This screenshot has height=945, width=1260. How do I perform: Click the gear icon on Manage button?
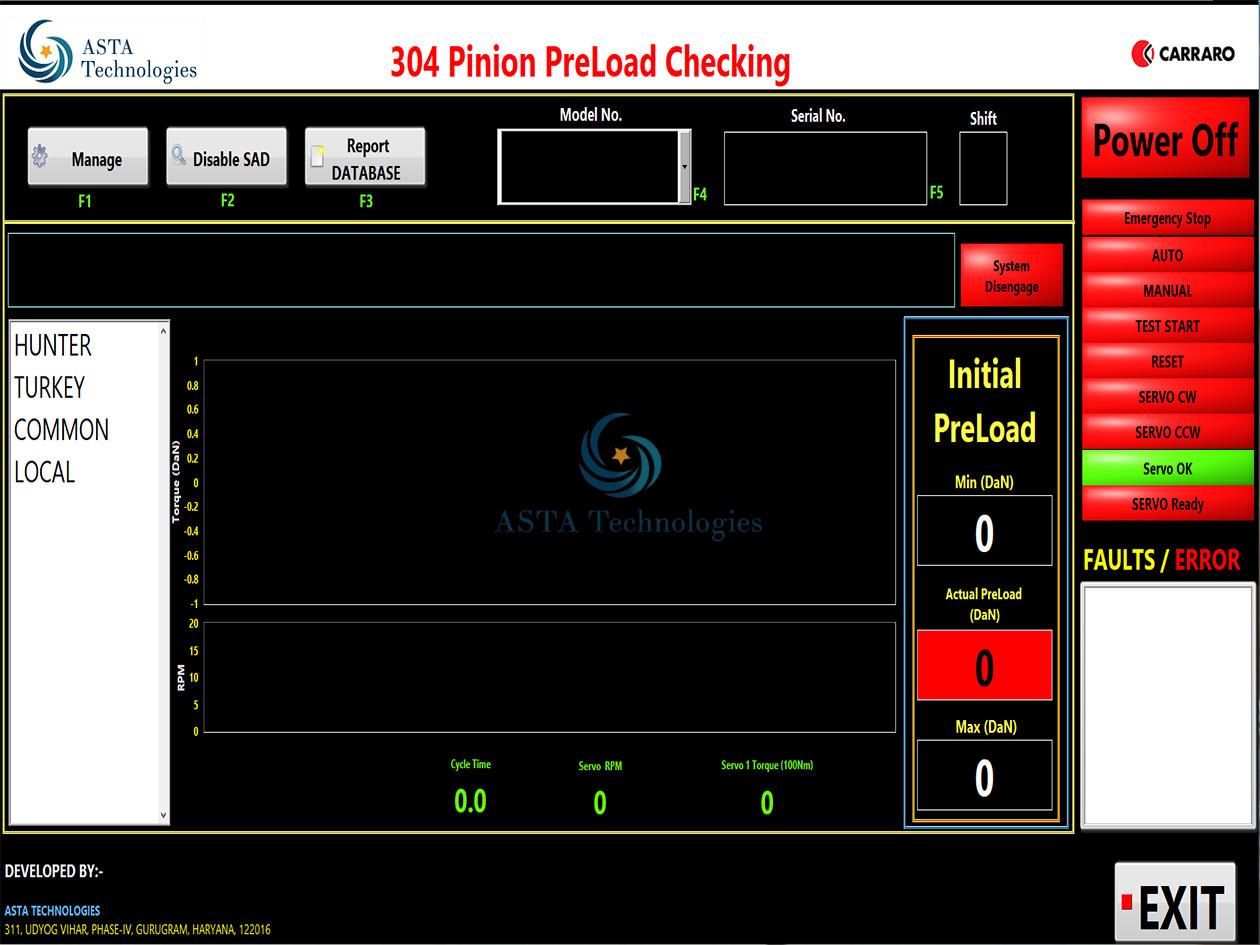(x=41, y=158)
